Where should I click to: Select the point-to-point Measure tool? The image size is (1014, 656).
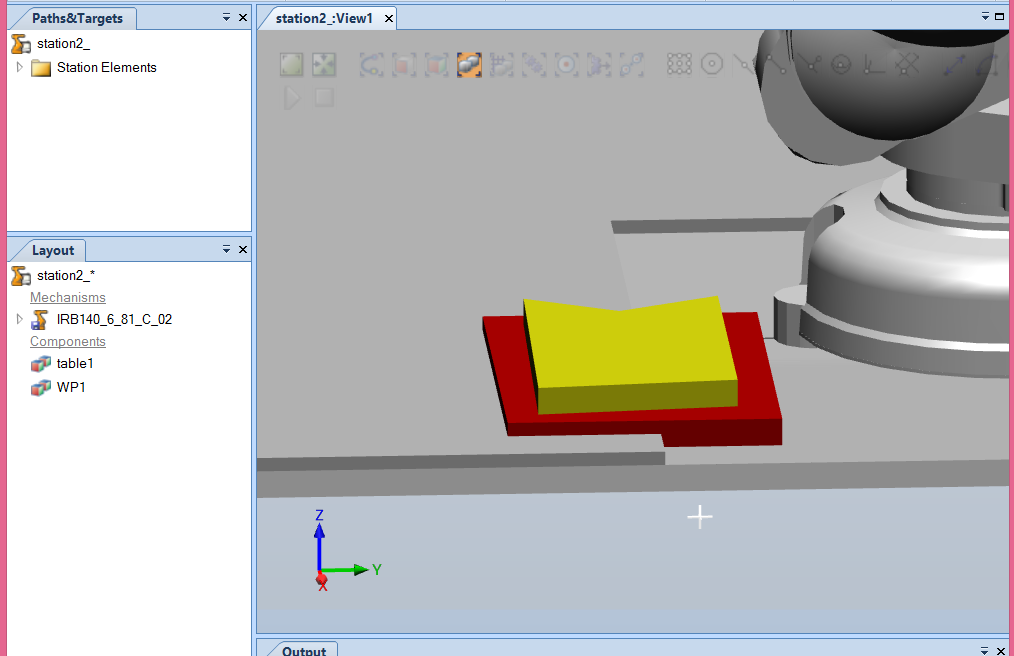coord(952,63)
